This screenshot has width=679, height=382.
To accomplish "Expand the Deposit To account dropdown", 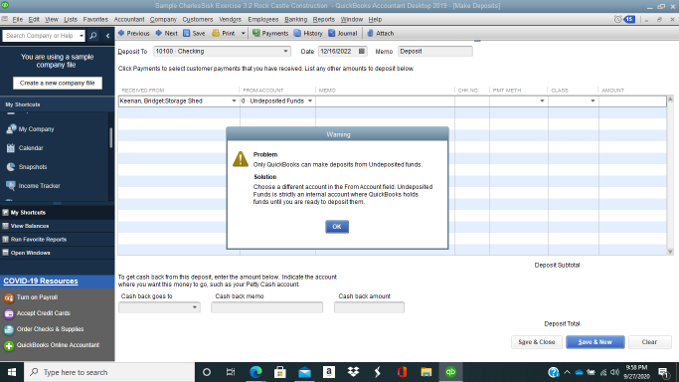I will (285, 51).
